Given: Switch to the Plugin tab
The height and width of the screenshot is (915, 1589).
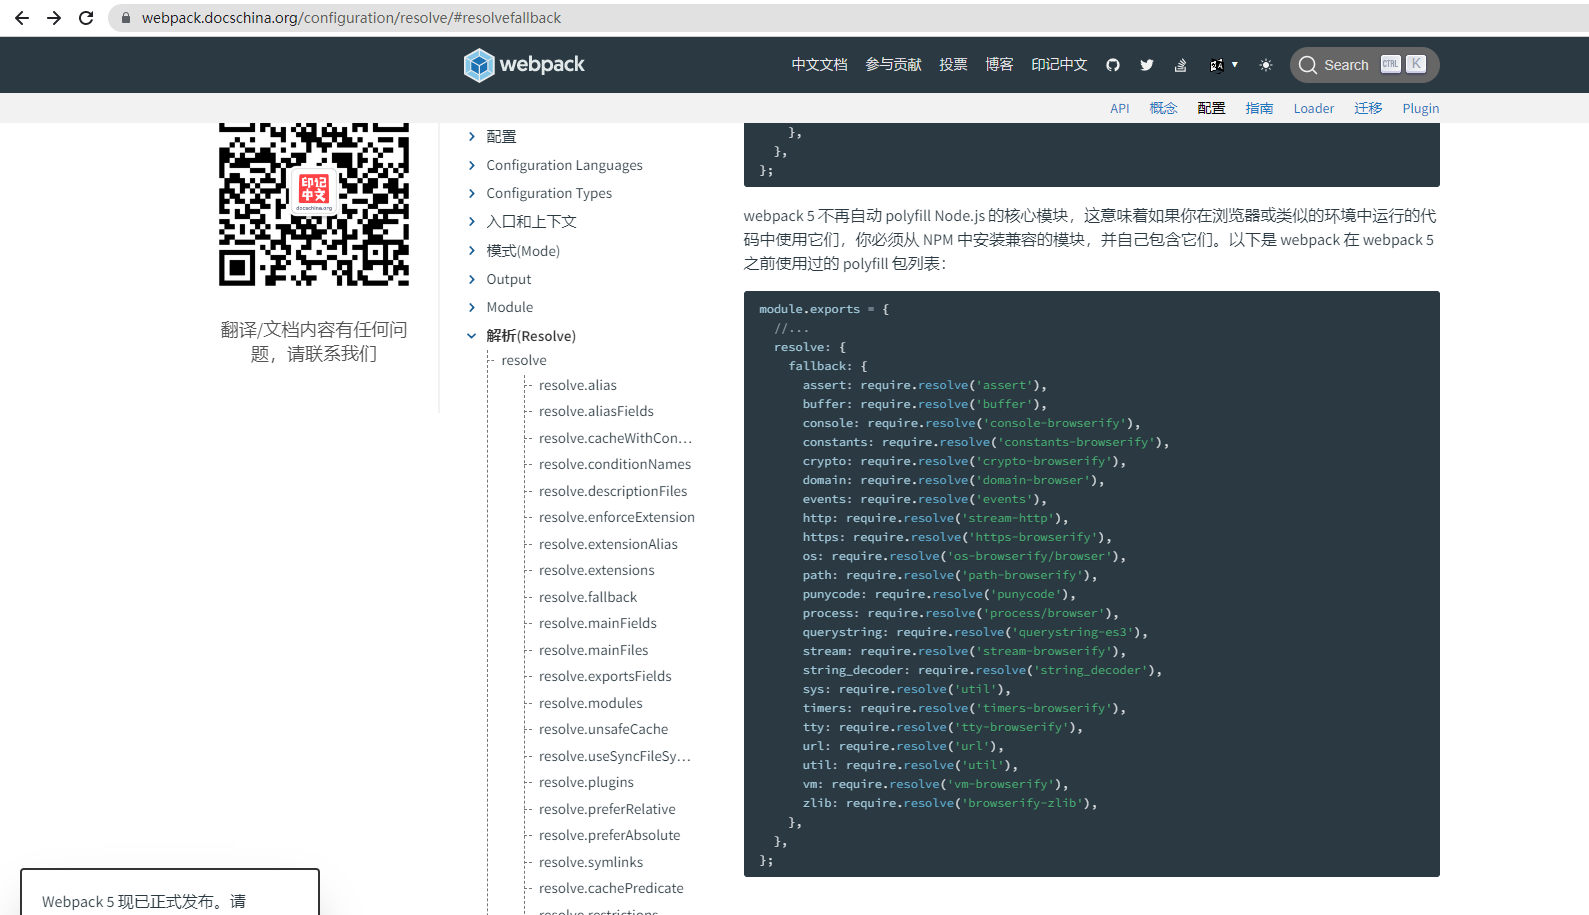Looking at the screenshot, I should (1420, 108).
